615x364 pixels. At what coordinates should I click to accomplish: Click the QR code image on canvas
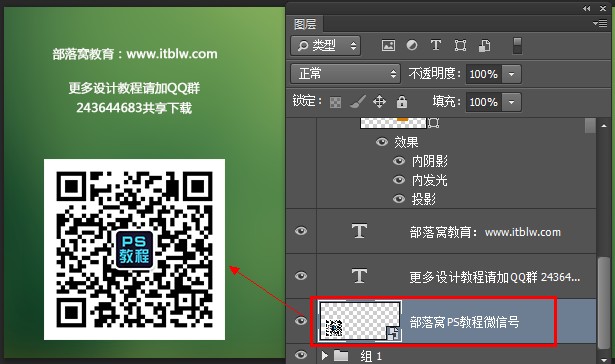[x=134, y=249]
